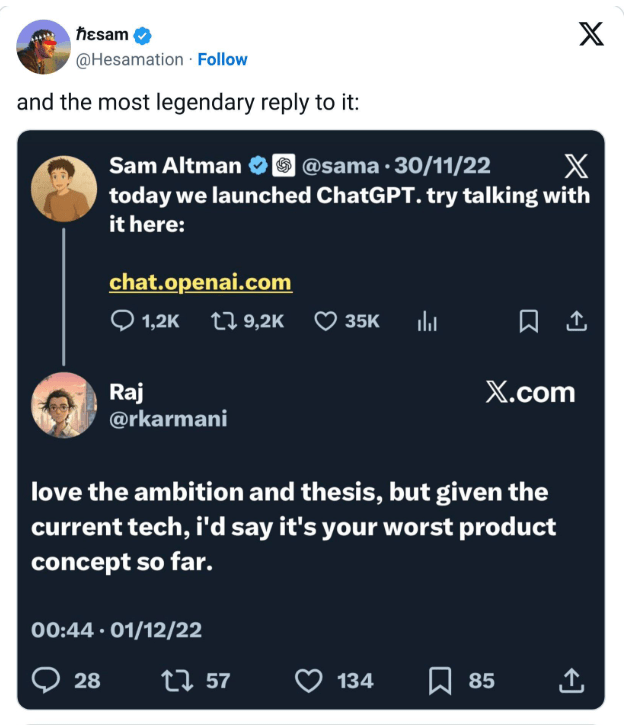Like Sam Altman's tweet with 35K hearts
The image size is (625, 725).
tap(326, 321)
